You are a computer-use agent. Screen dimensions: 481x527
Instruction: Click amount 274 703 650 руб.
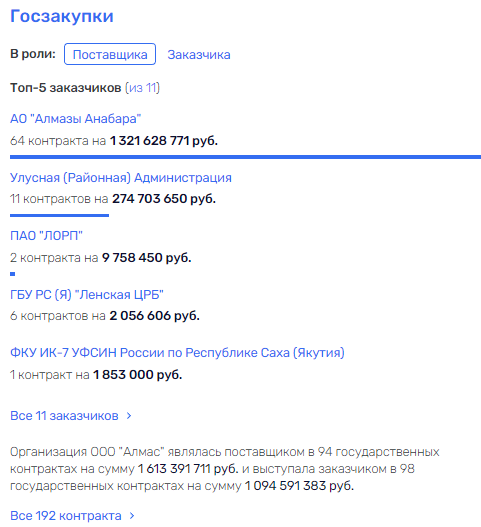164,199
